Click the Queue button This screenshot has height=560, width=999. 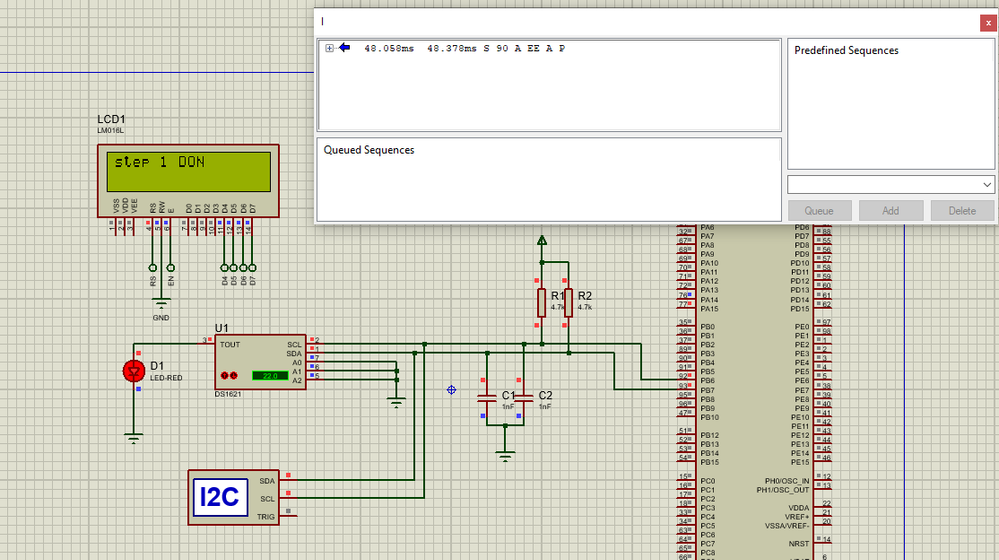tap(819, 211)
